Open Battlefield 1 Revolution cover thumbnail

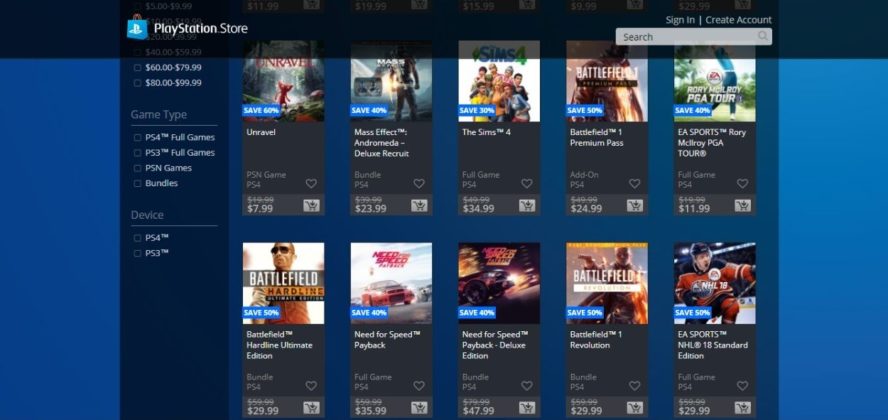pos(607,283)
